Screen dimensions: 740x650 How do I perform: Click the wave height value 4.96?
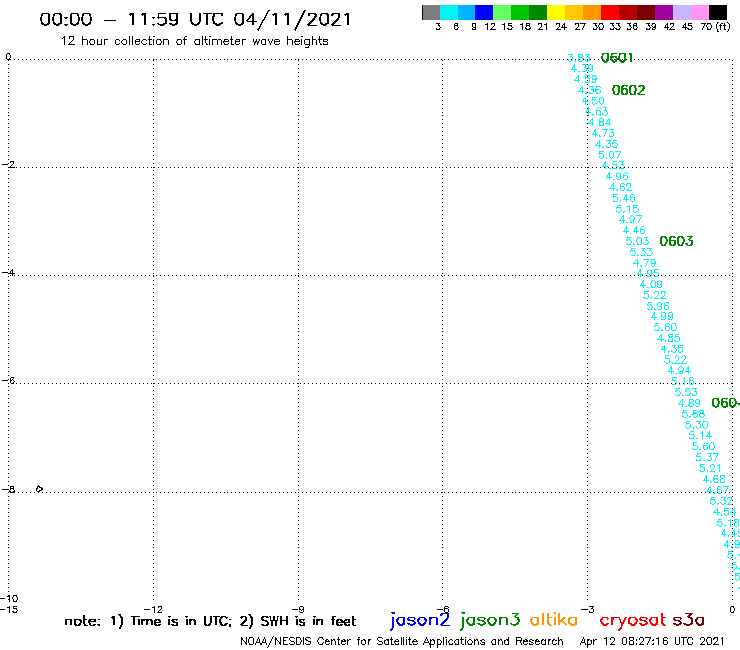(x=617, y=177)
